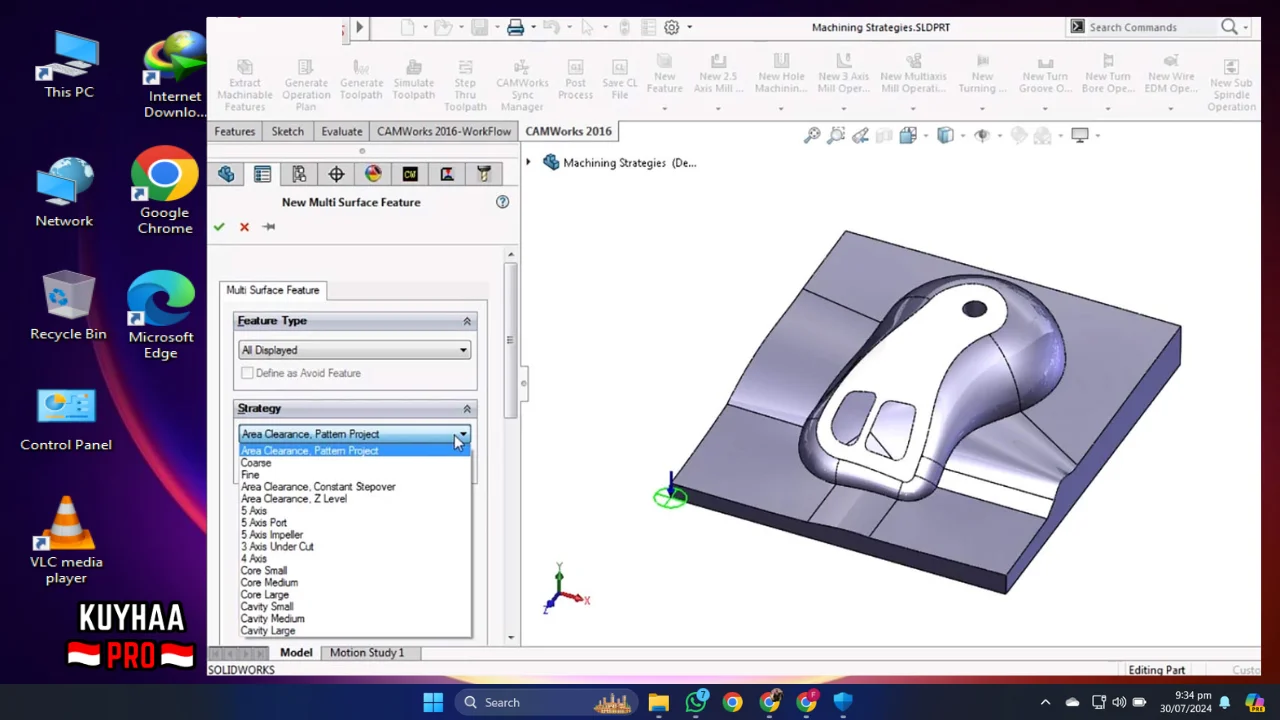Open the Options gear icon
The width and height of the screenshot is (1280, 720).
pyautogui.click(x=672, y=27)
